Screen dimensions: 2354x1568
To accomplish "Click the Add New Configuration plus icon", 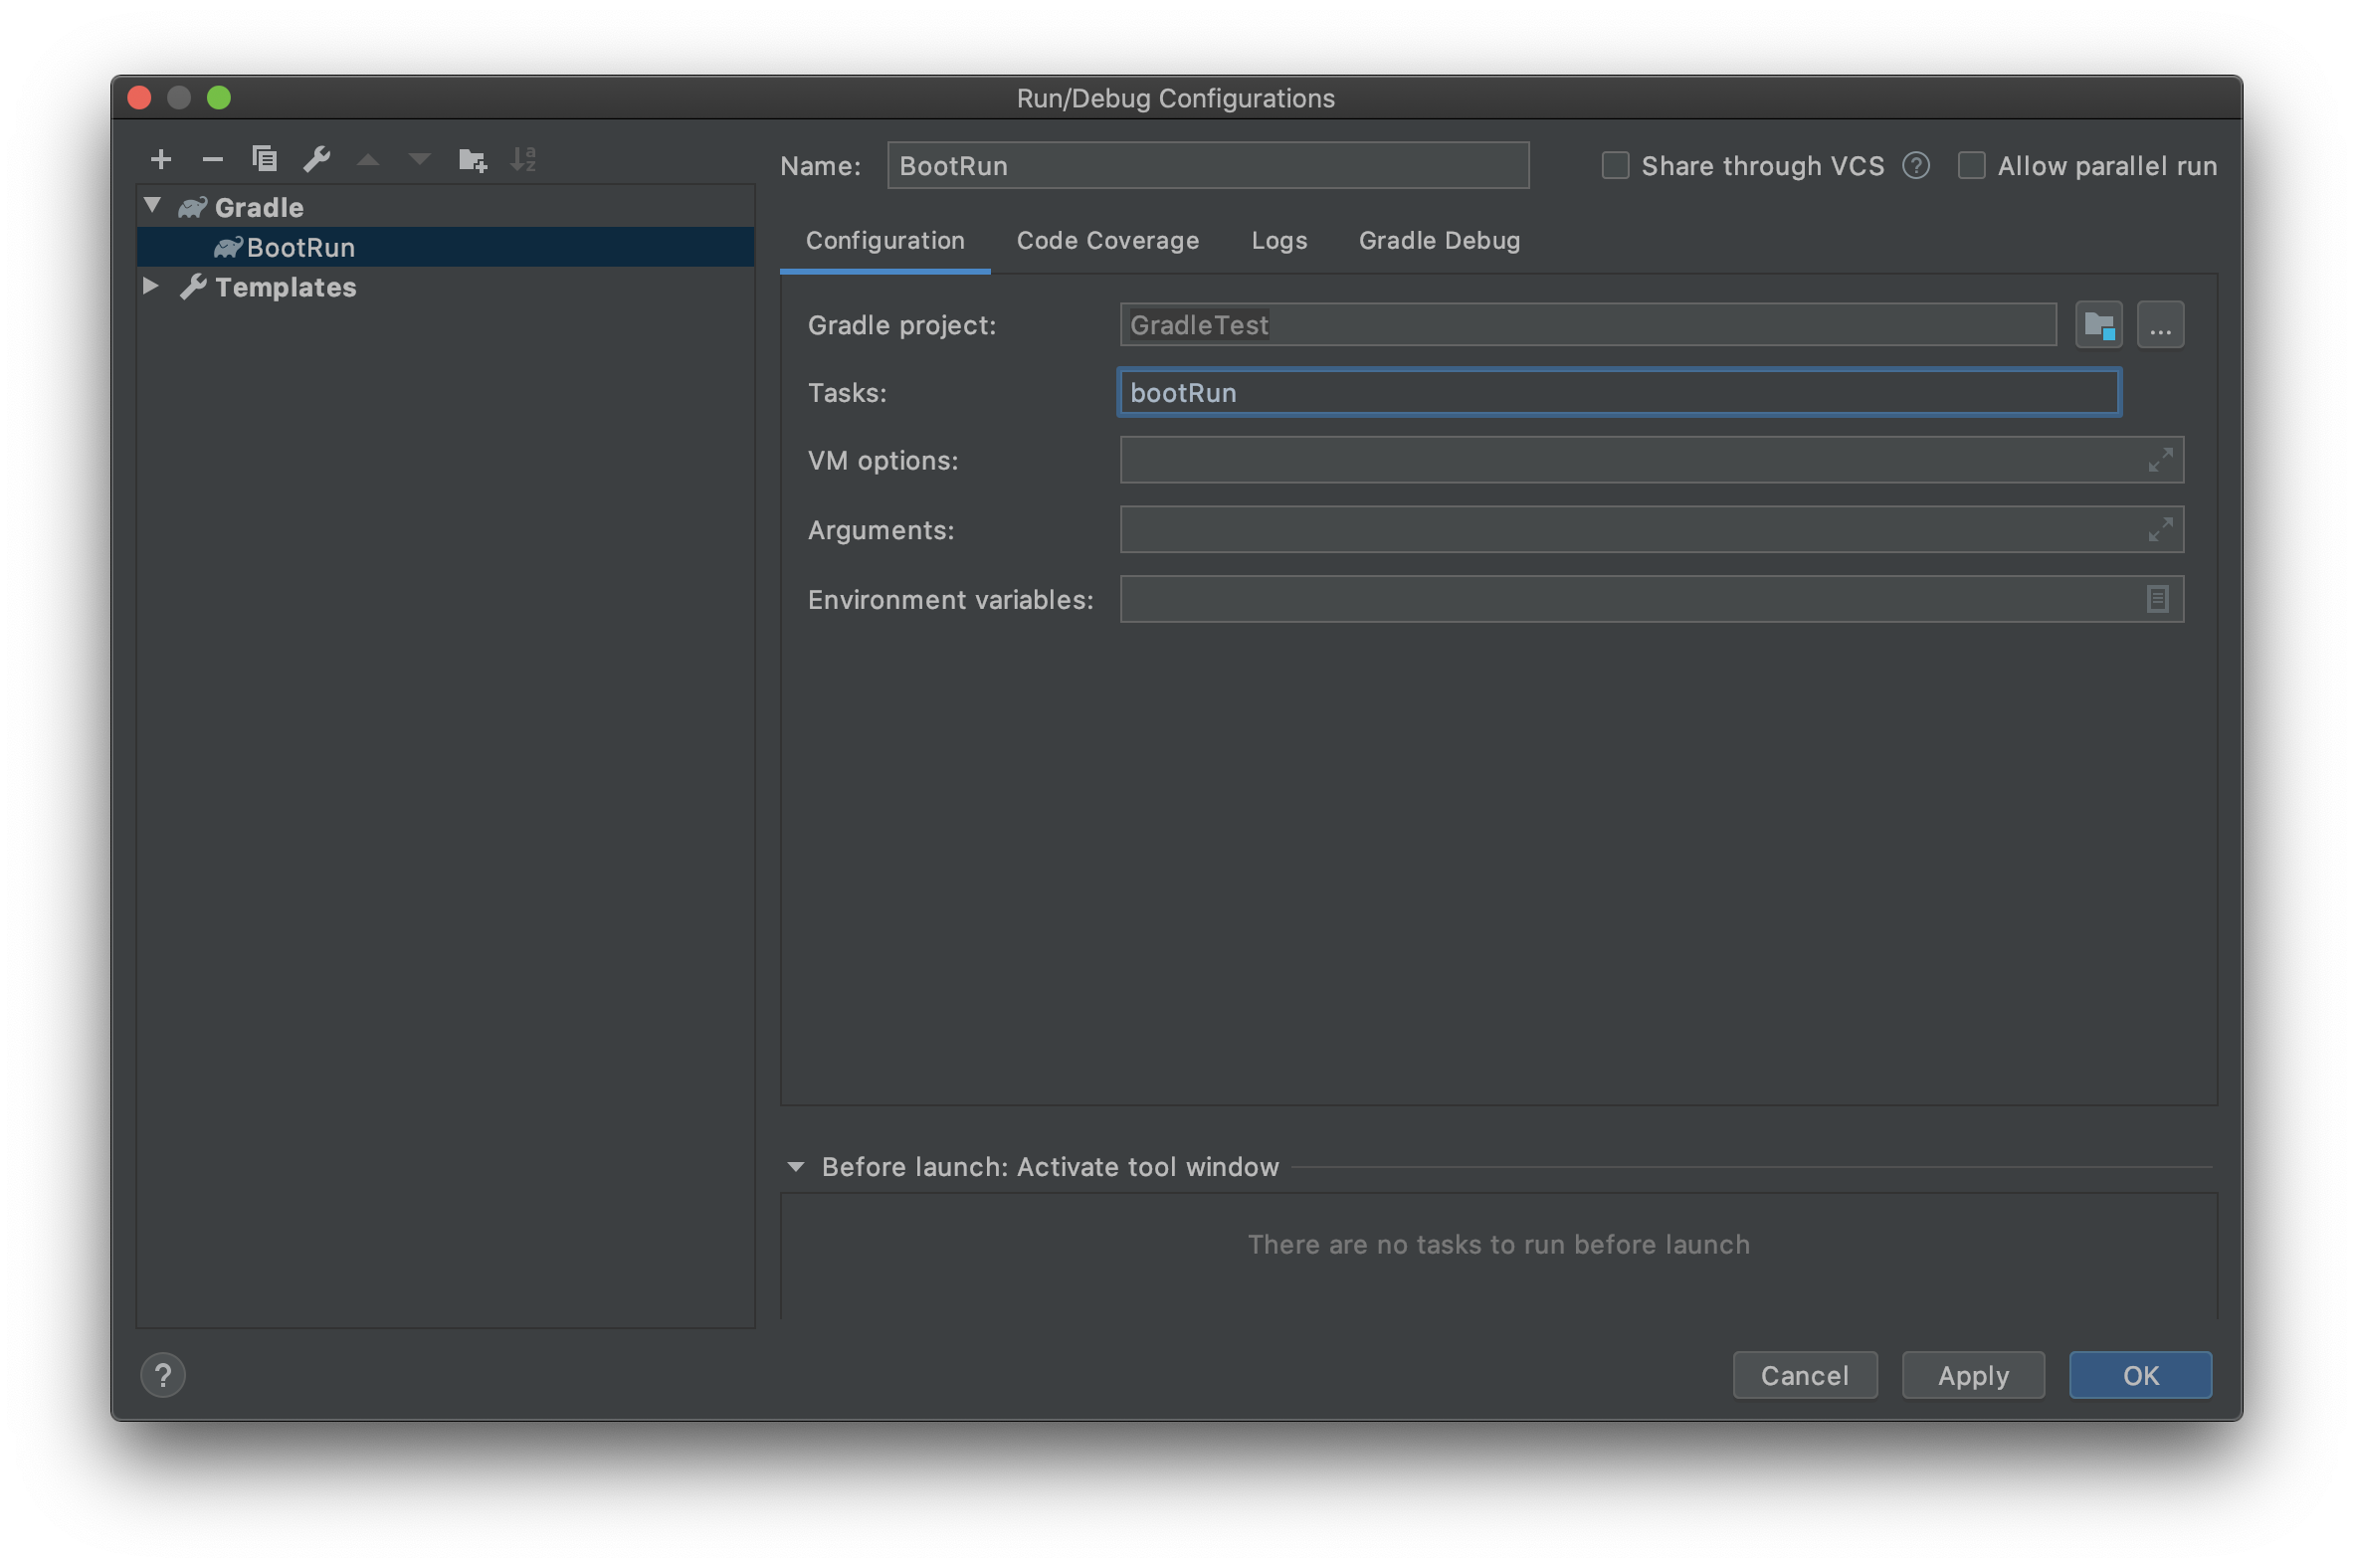I will coord(161,159).
